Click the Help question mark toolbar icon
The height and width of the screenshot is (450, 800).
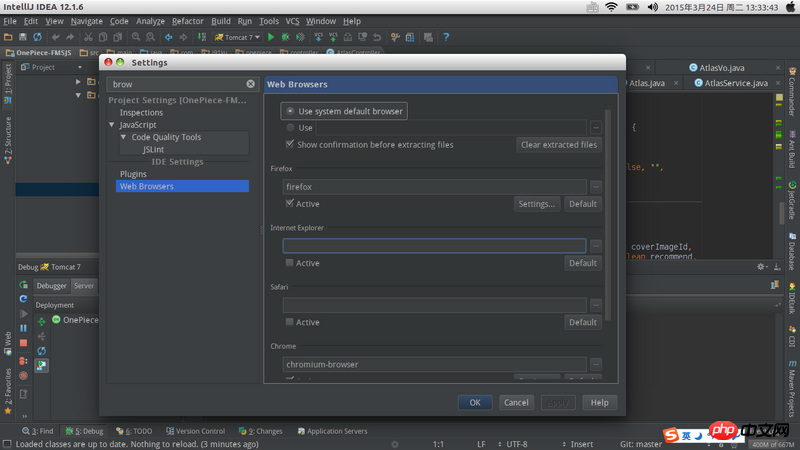tap(446, 37)
